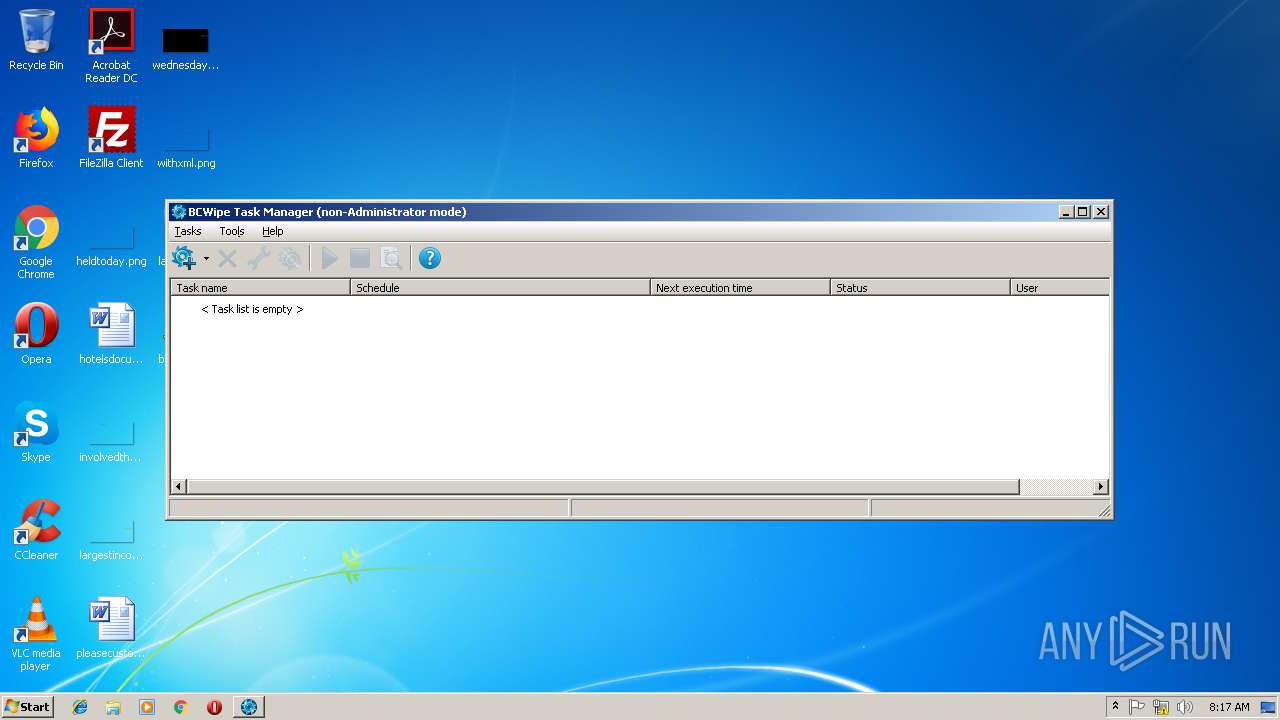Select the Recycle Bin desktop icon
1280x720 pixels.
36,40
